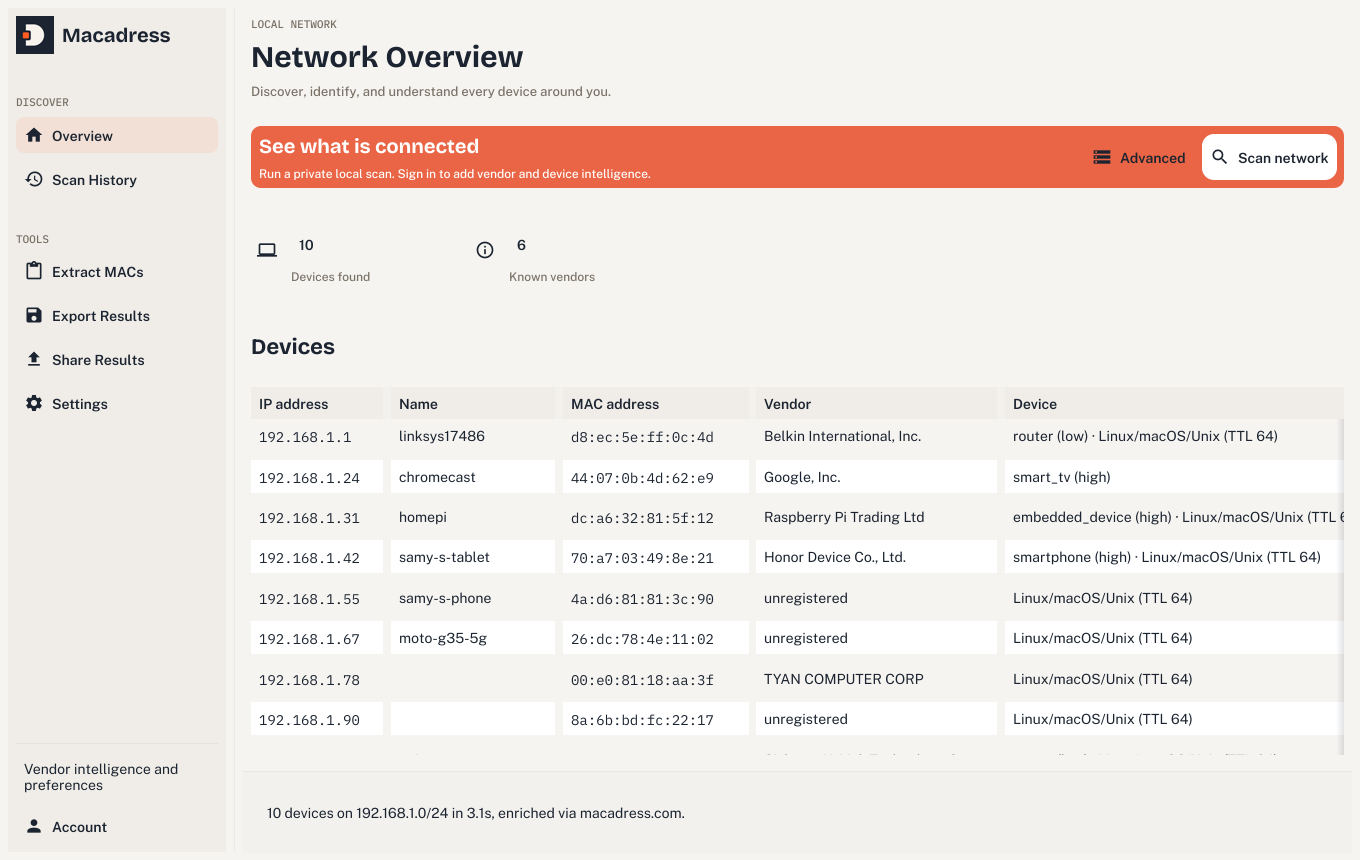Click the Scan History clock icon
This screenshot has width=1360, height=860.
pos(34,180)
